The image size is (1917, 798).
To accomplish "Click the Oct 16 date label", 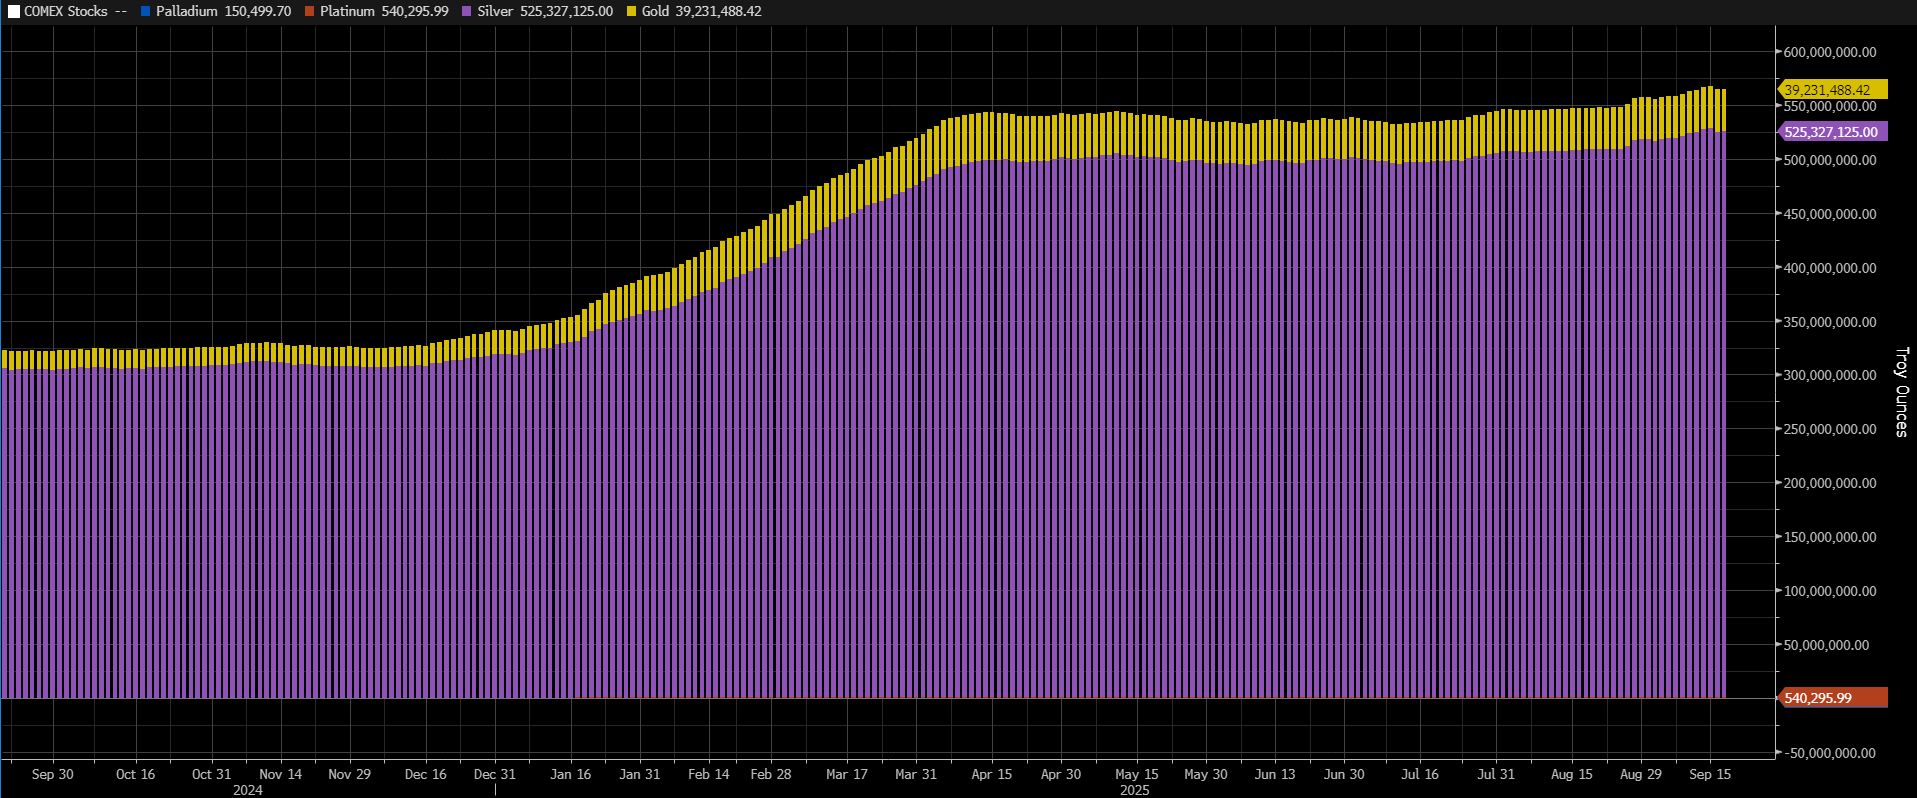I will [136, 774].
